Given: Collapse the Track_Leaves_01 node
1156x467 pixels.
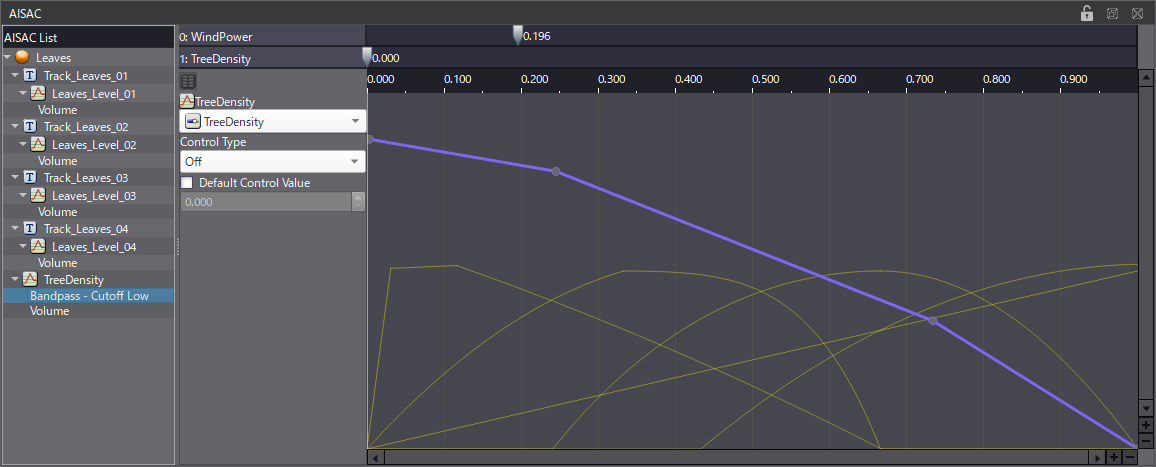Looking at the screenshot, I should (x=15, y=75).
